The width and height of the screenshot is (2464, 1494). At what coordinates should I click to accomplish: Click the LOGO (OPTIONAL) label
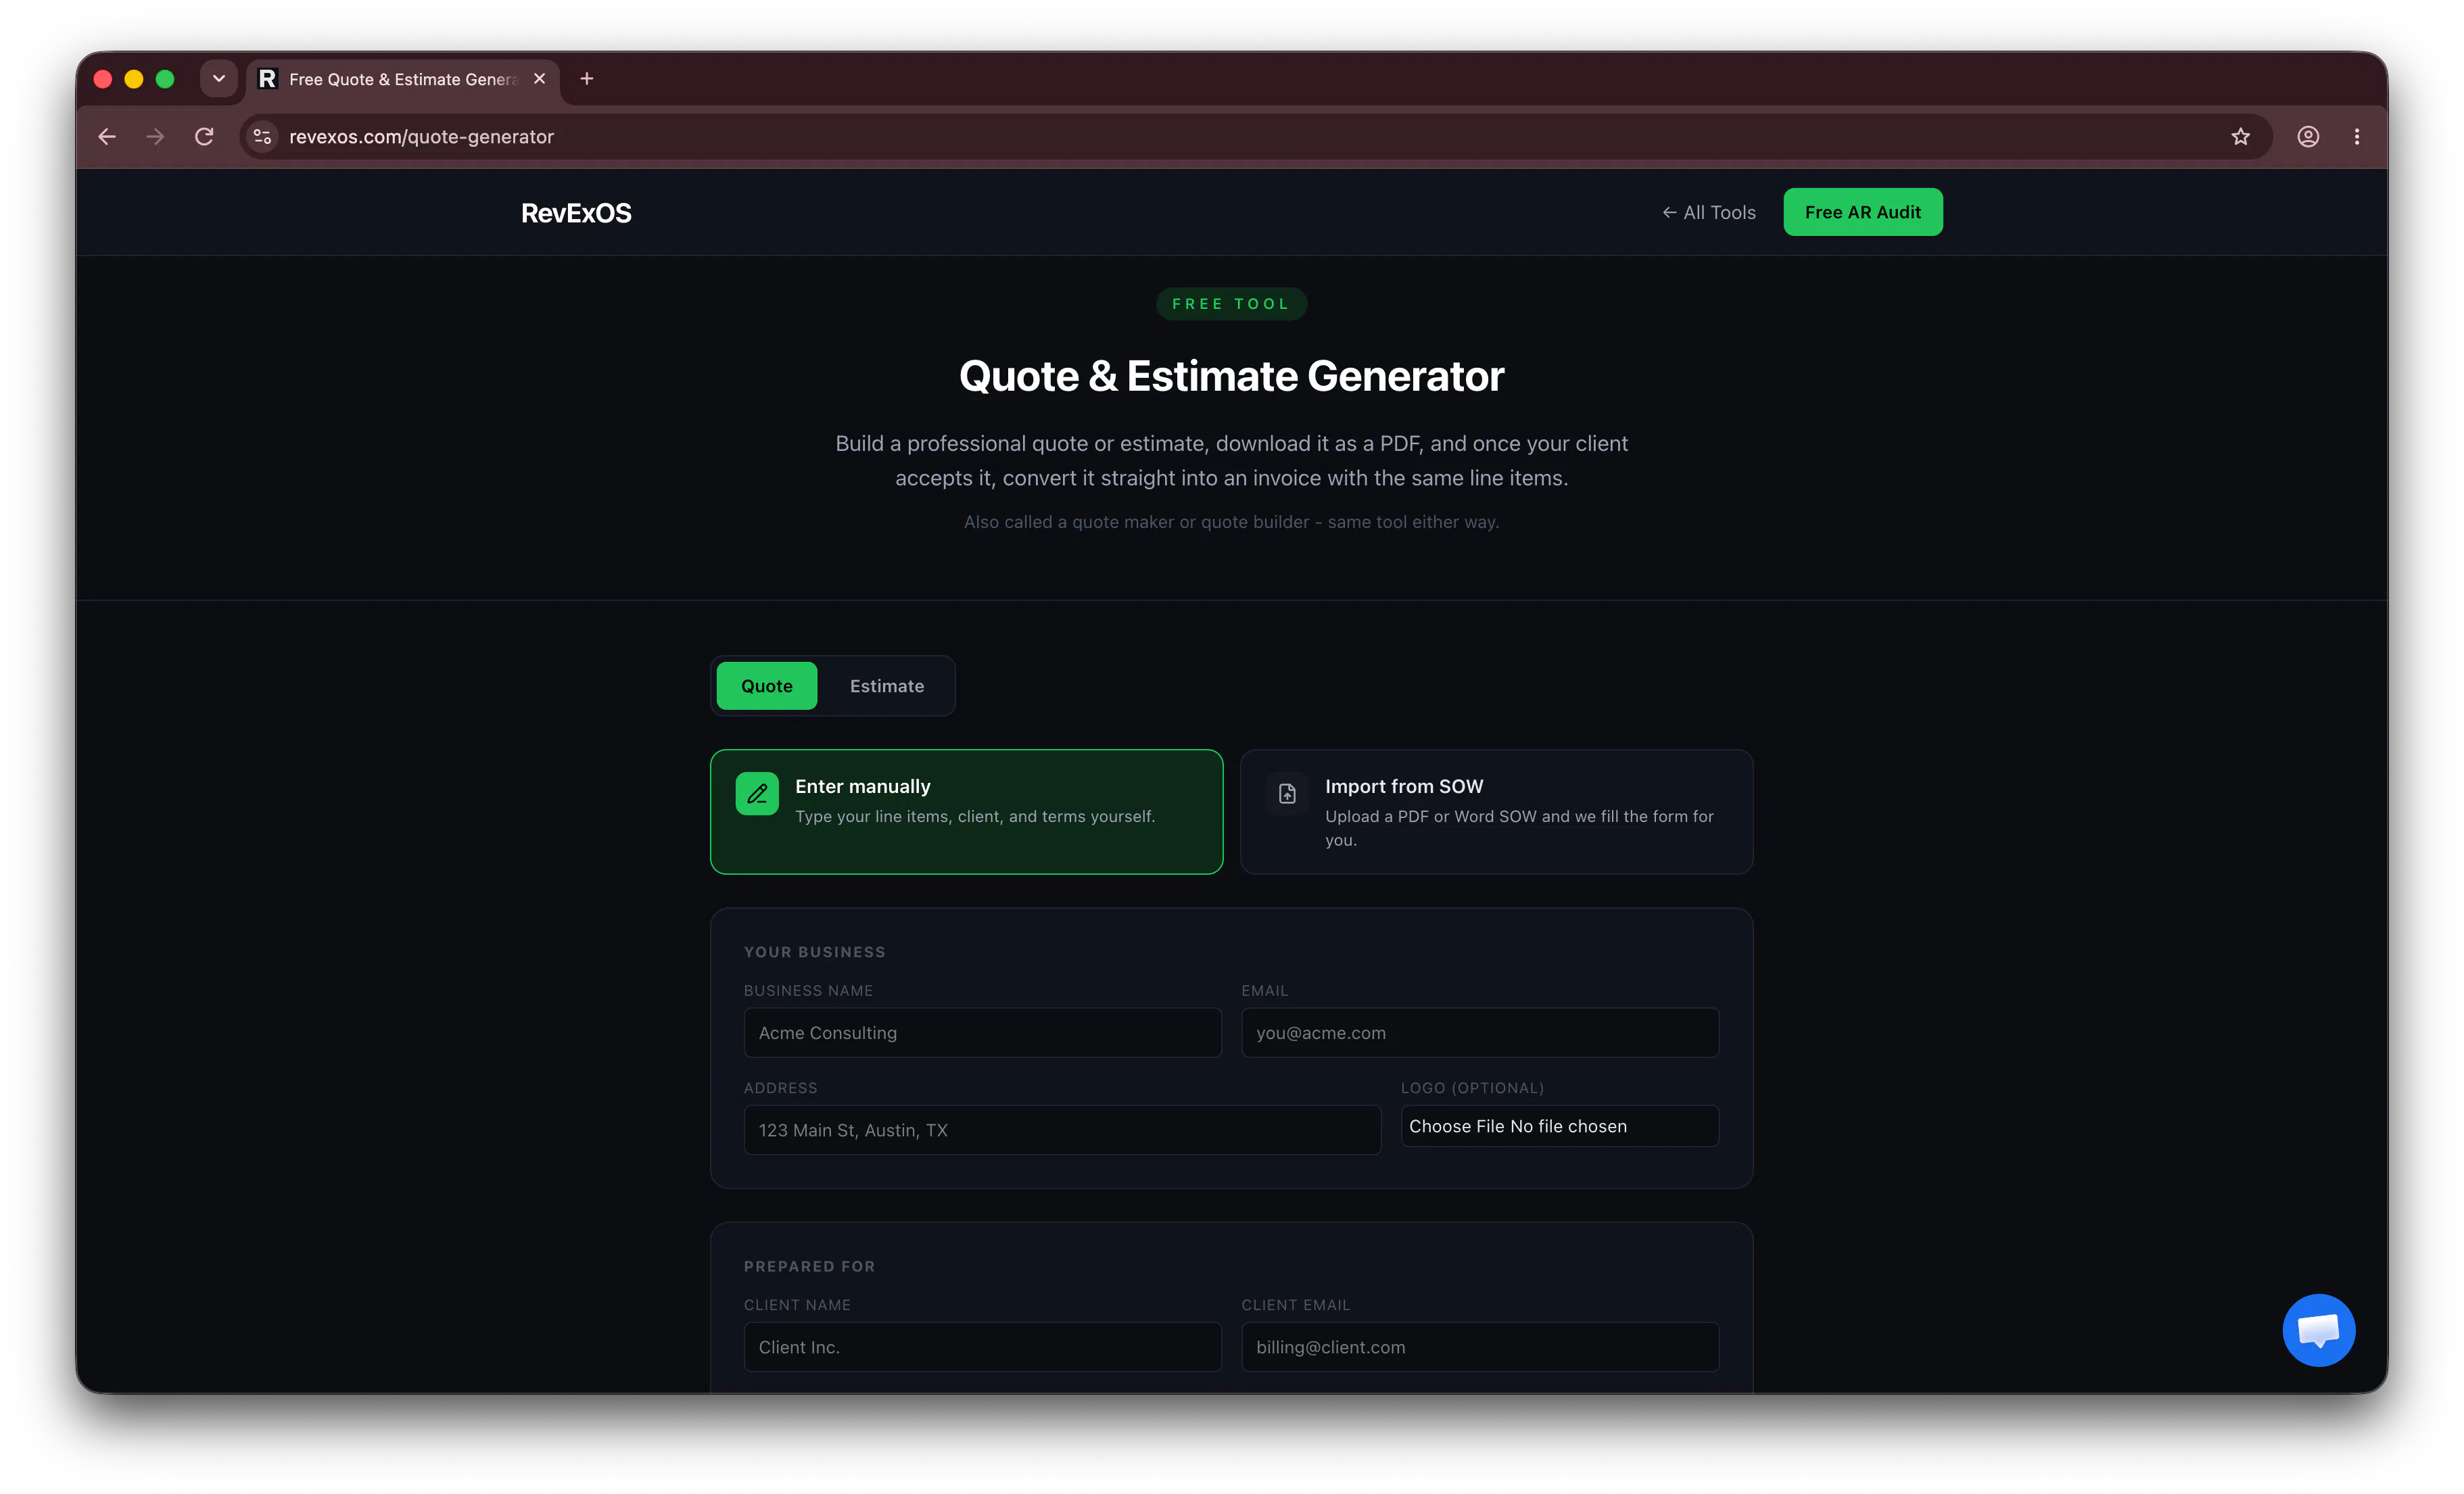[1472, 1088]
